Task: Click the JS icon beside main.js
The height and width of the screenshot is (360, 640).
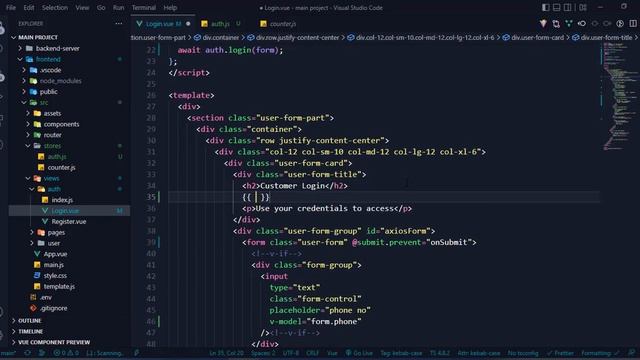Action: 37,265
